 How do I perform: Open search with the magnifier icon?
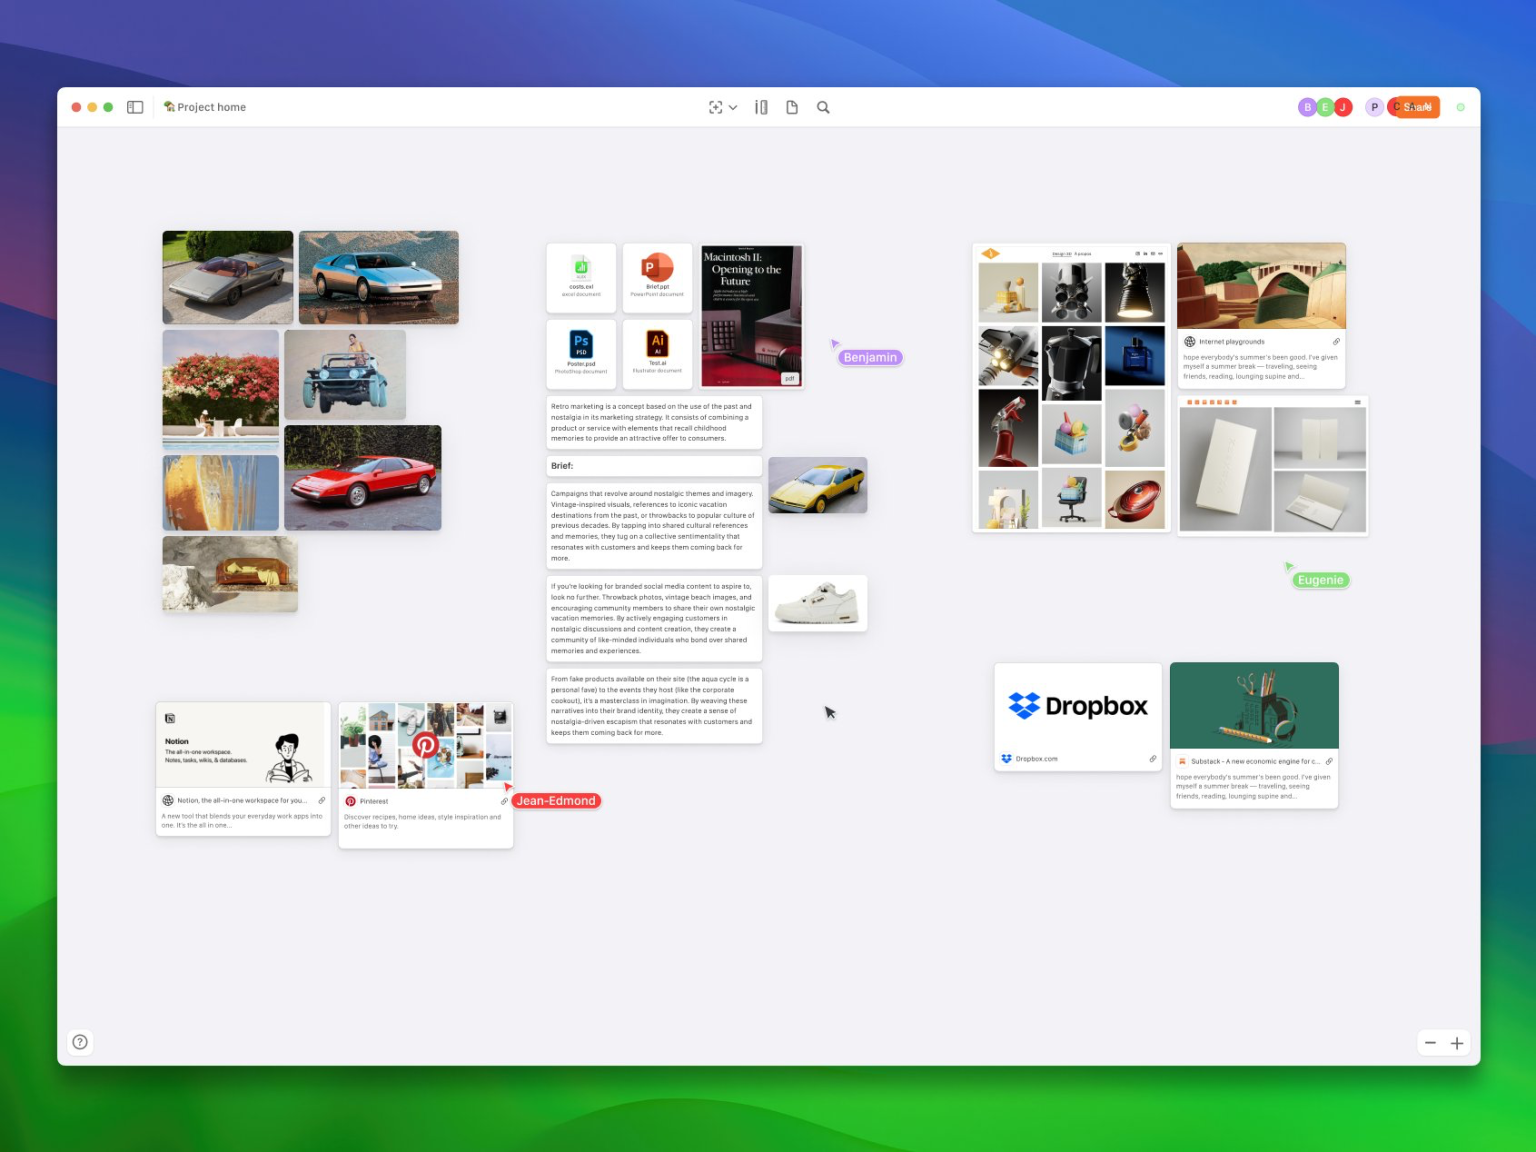pyautogui.click(x=823, y=108)
